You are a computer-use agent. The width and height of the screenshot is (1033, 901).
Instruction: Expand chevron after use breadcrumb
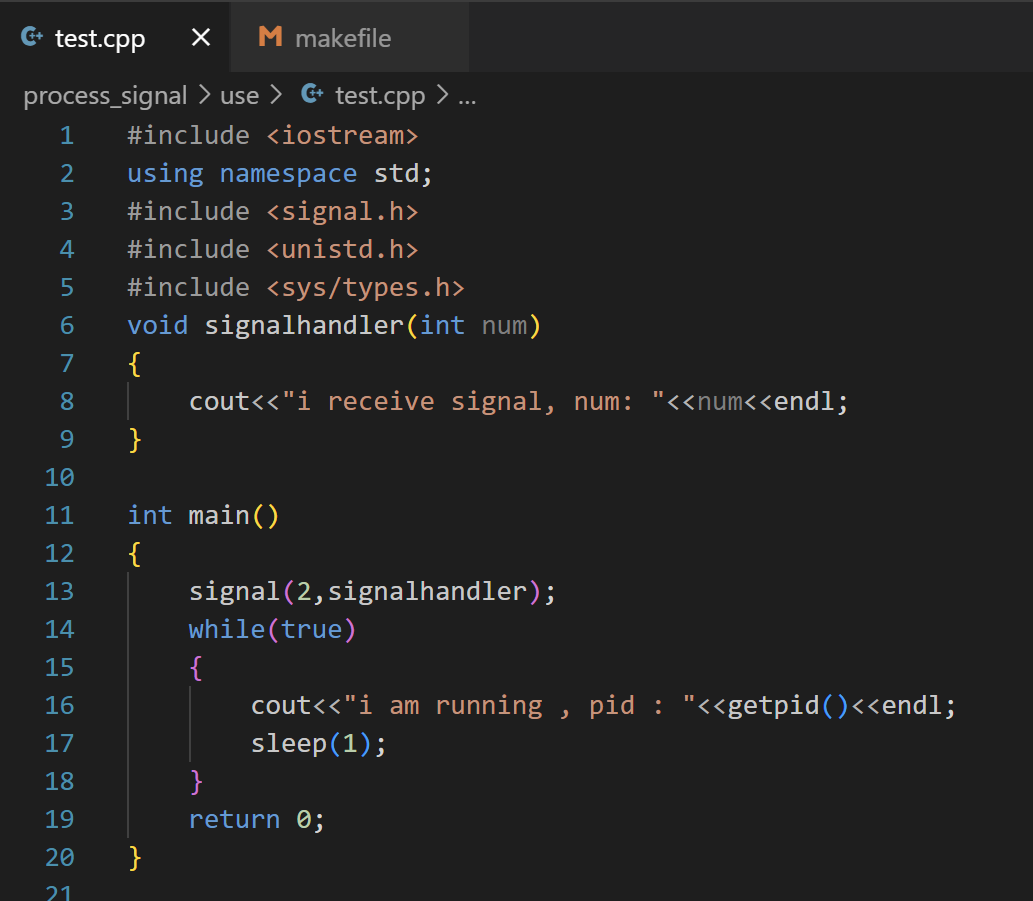click(276, 96)
